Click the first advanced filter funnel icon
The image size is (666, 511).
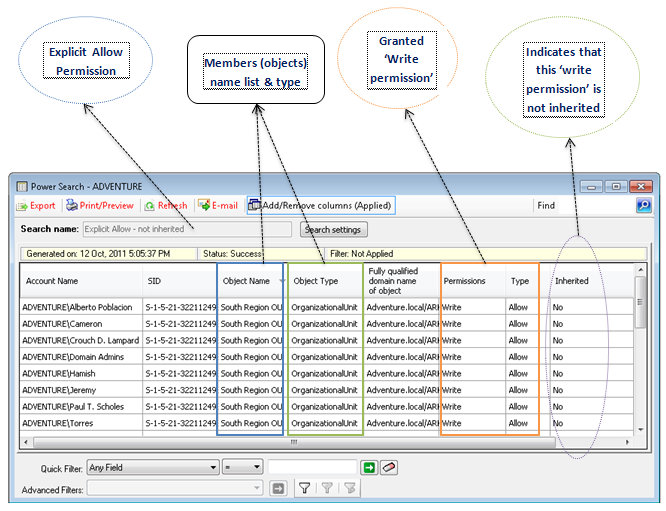304,488
